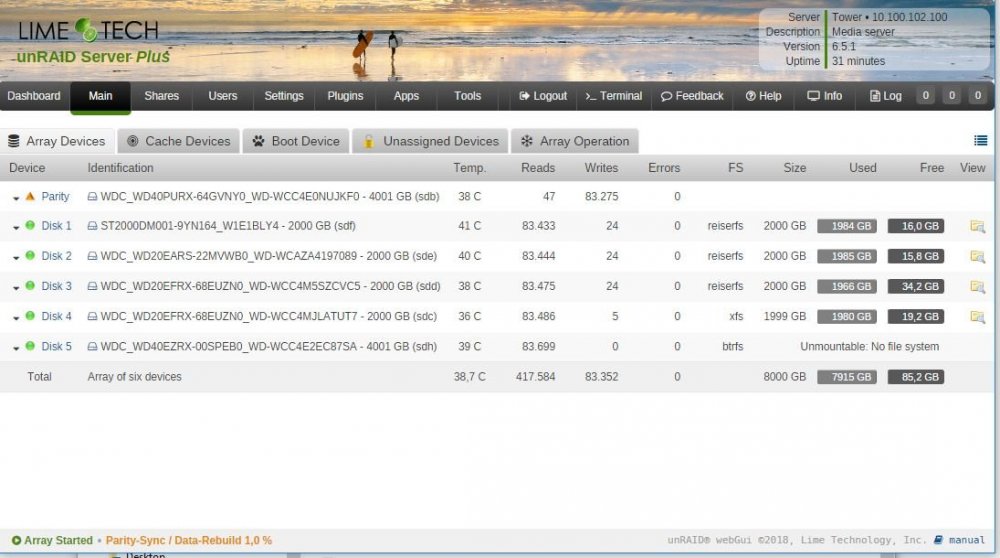Click the Array Started status icon
This screenshot has height=558, width=1000.
coord(16,540)
